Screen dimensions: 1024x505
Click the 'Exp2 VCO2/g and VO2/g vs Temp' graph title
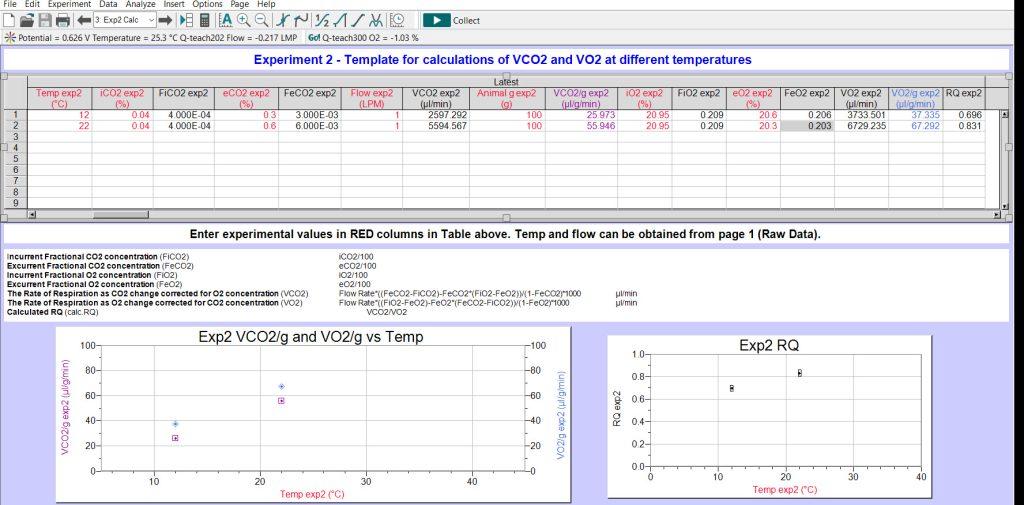coord(310,337)
